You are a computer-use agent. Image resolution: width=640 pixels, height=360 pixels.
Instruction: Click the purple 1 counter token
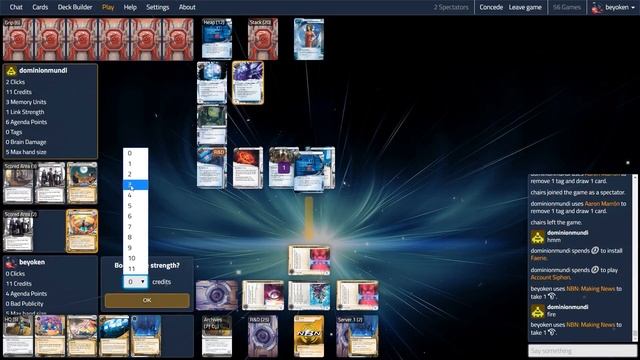click(x=284, y=167)
